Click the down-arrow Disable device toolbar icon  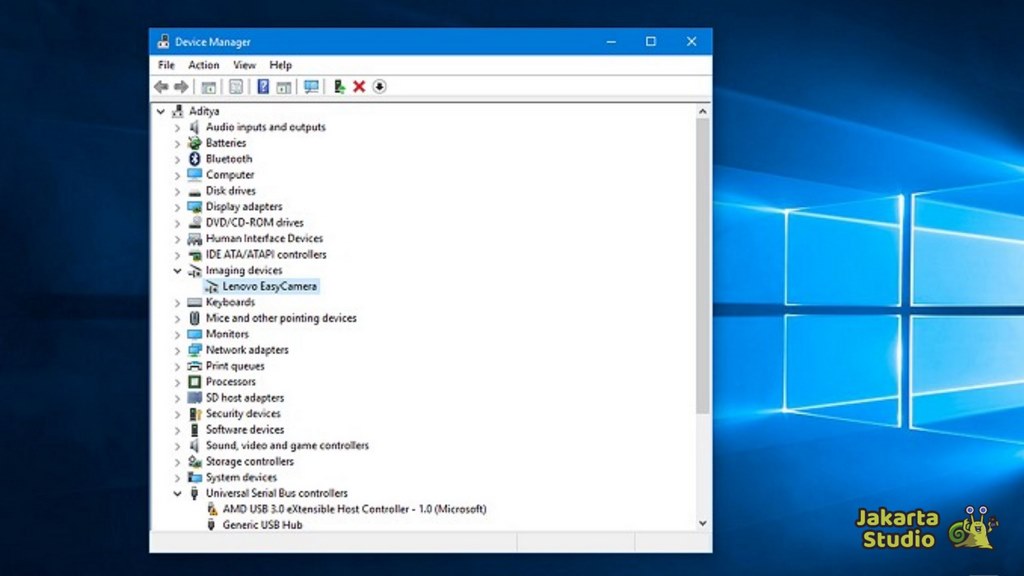click(x=379, y=87)
